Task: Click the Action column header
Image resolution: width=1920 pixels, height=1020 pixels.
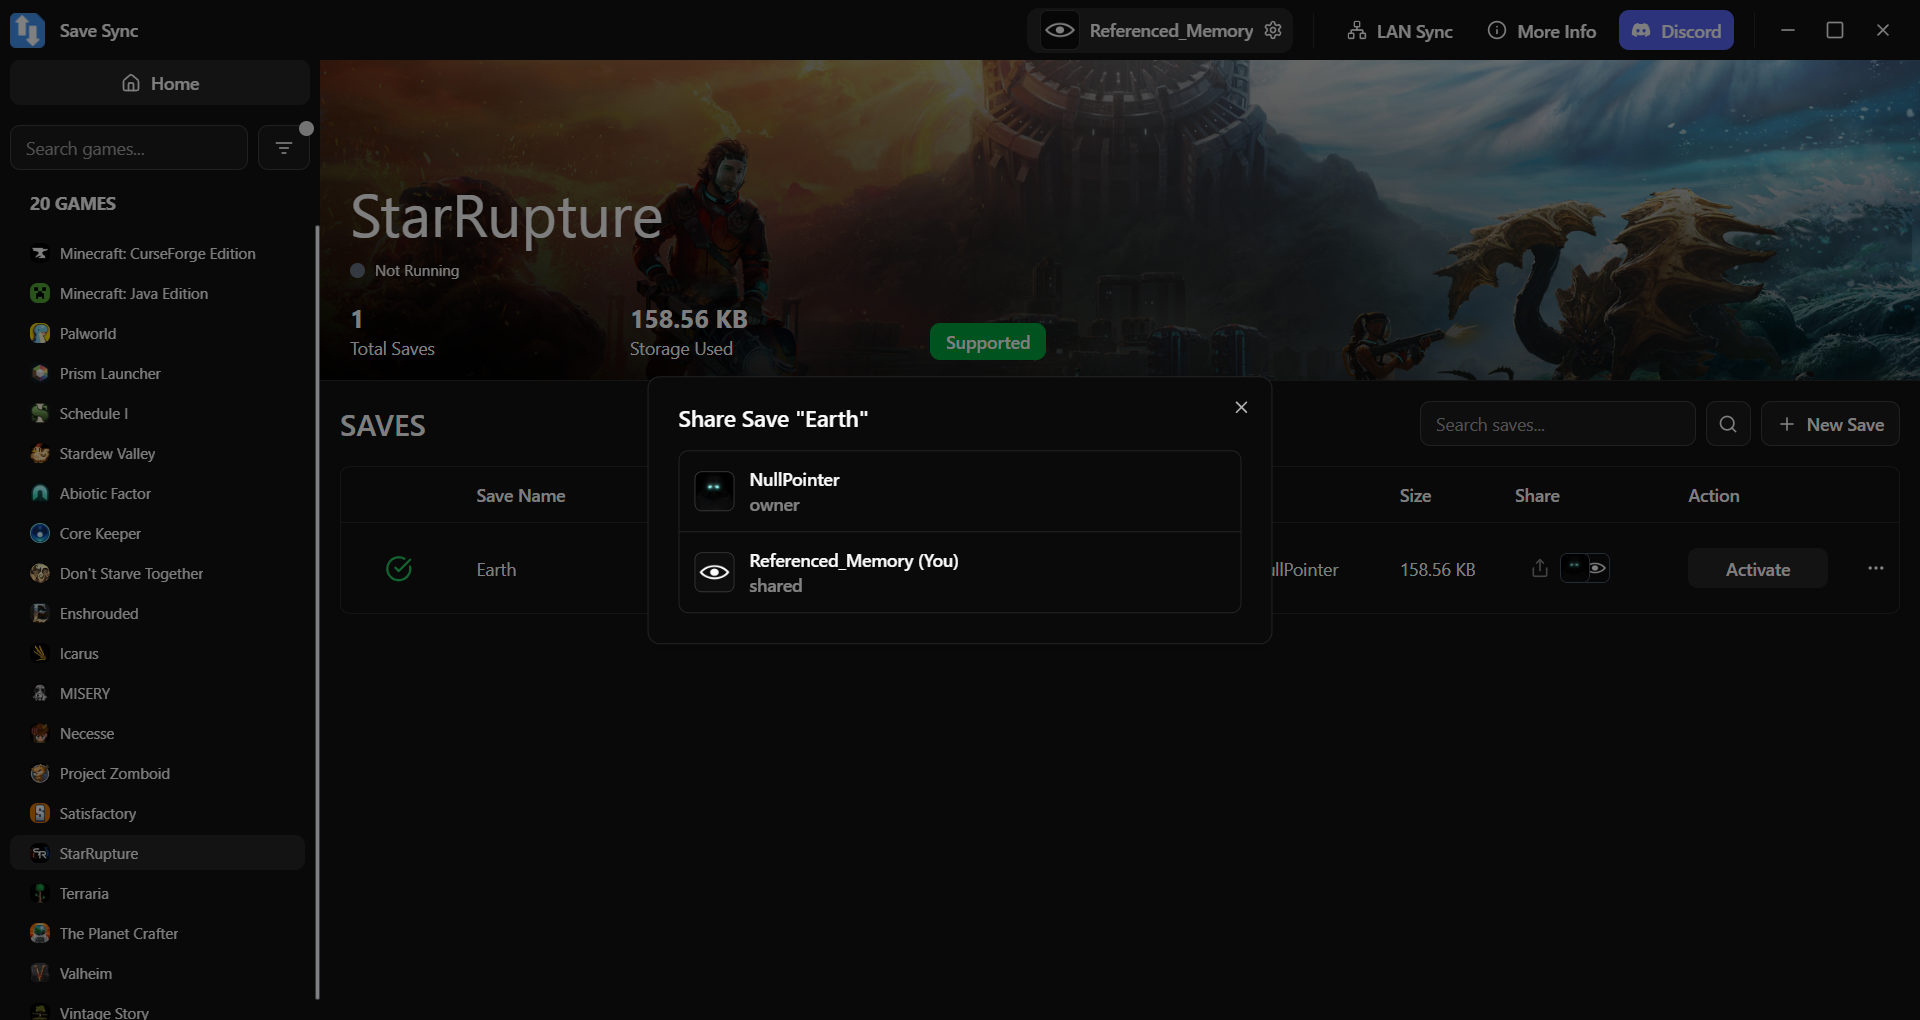Action: pyautogui.click(x=1714, y=495)
